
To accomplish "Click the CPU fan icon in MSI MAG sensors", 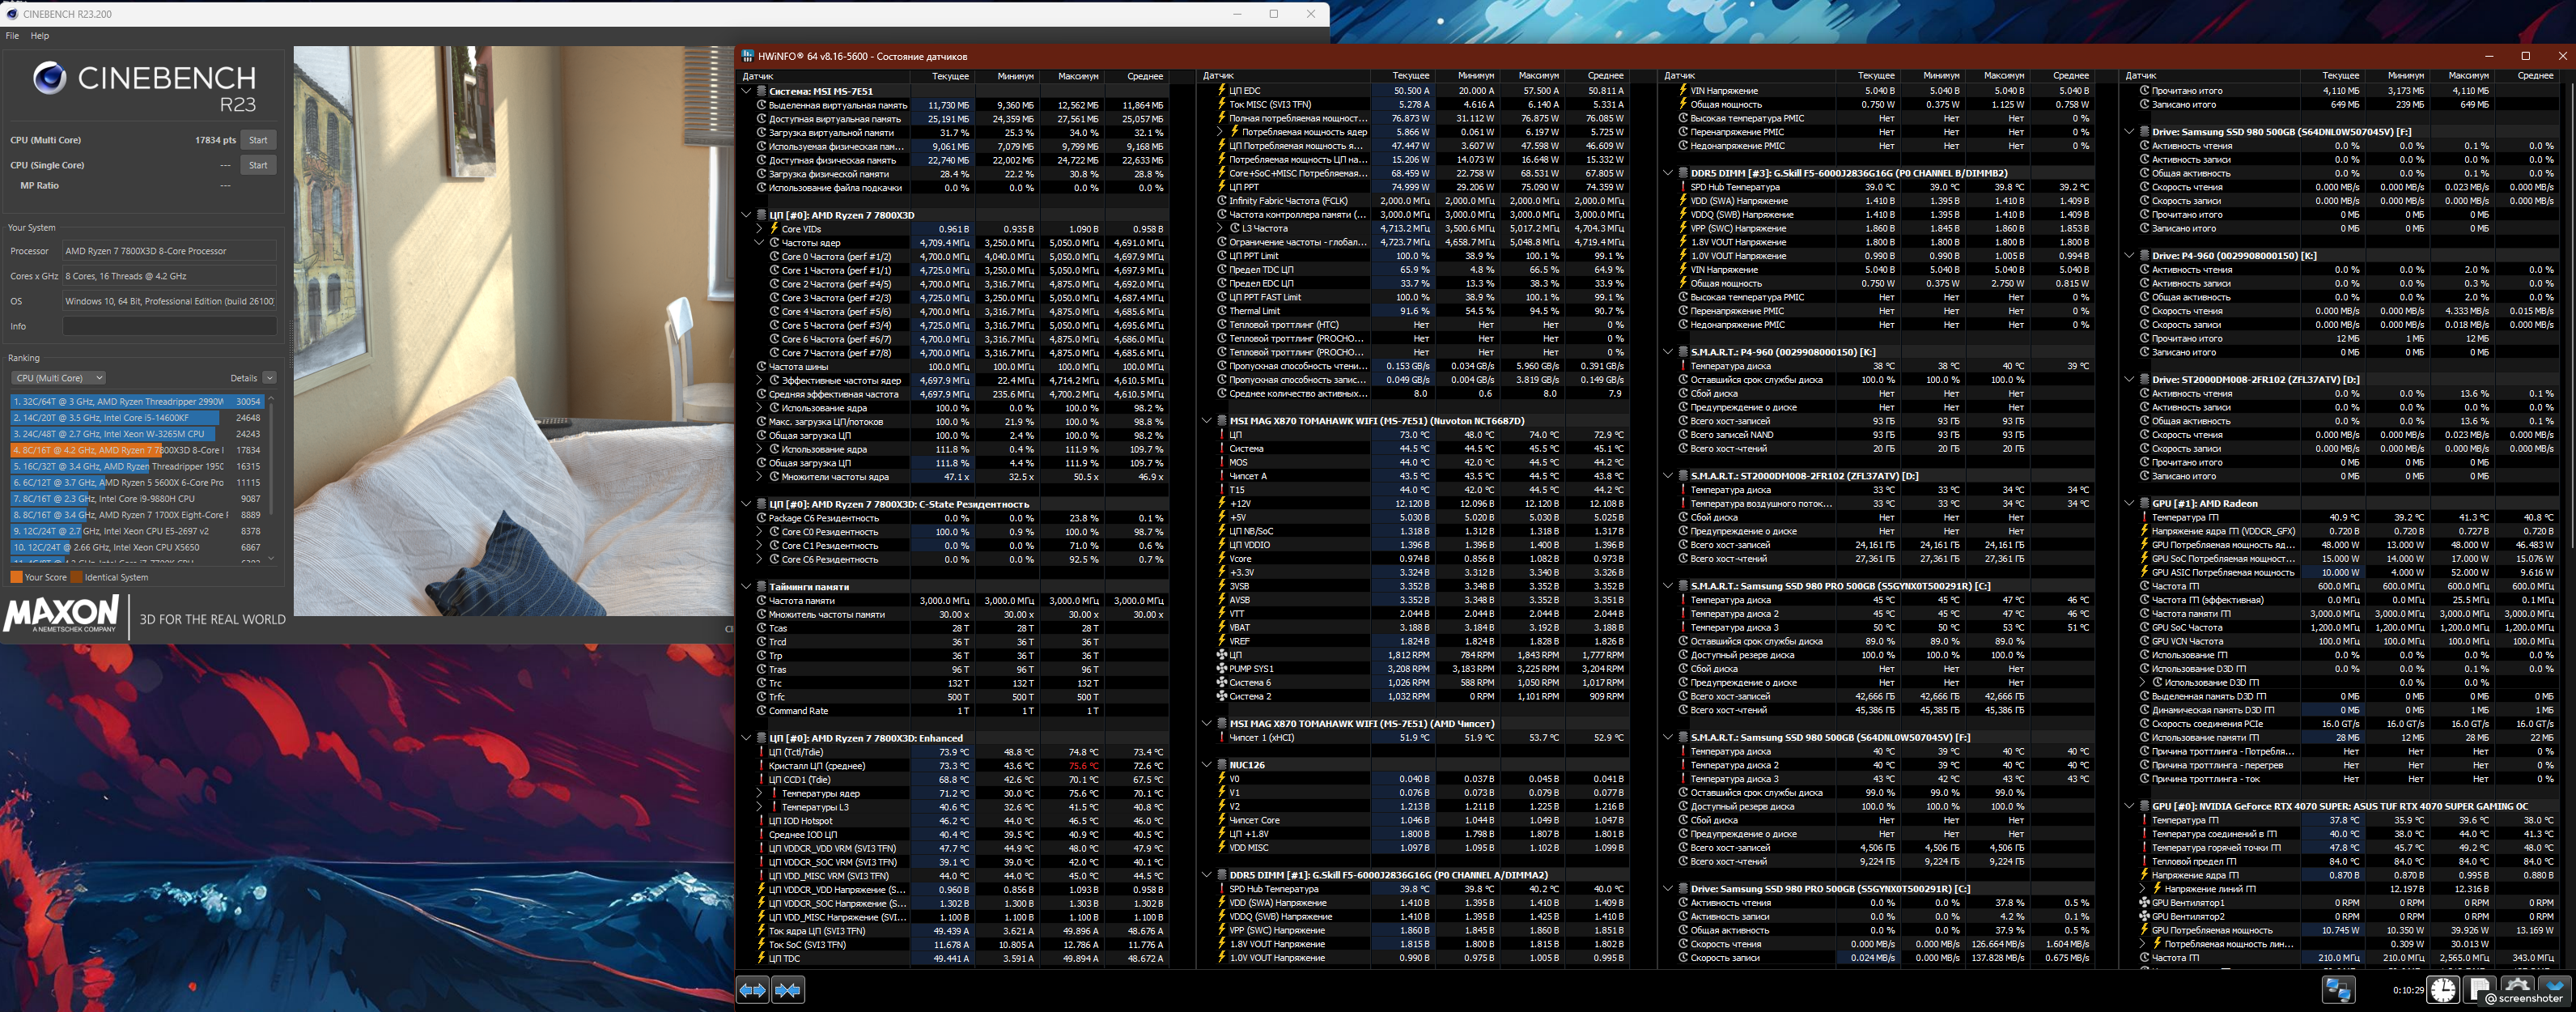I will click(1221, 655).
